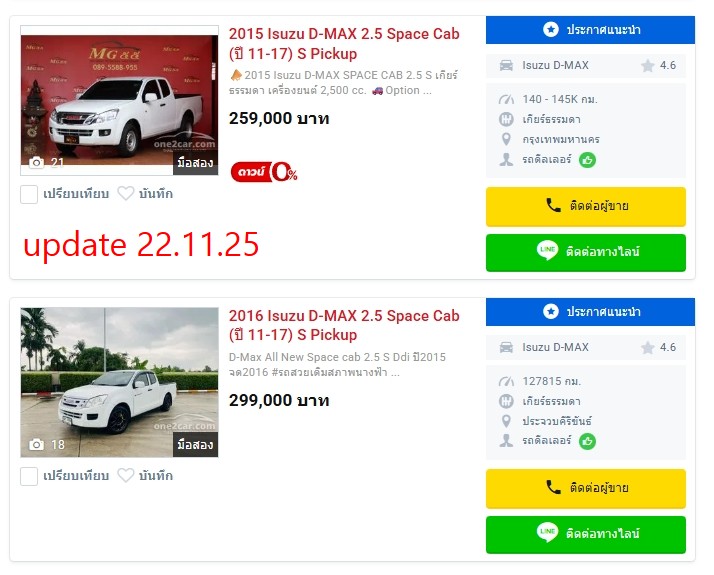Viewport: 714px width, 575px height.
Task: Click the rating star next to 4.6 in the first listing
Action: [648, 66]
